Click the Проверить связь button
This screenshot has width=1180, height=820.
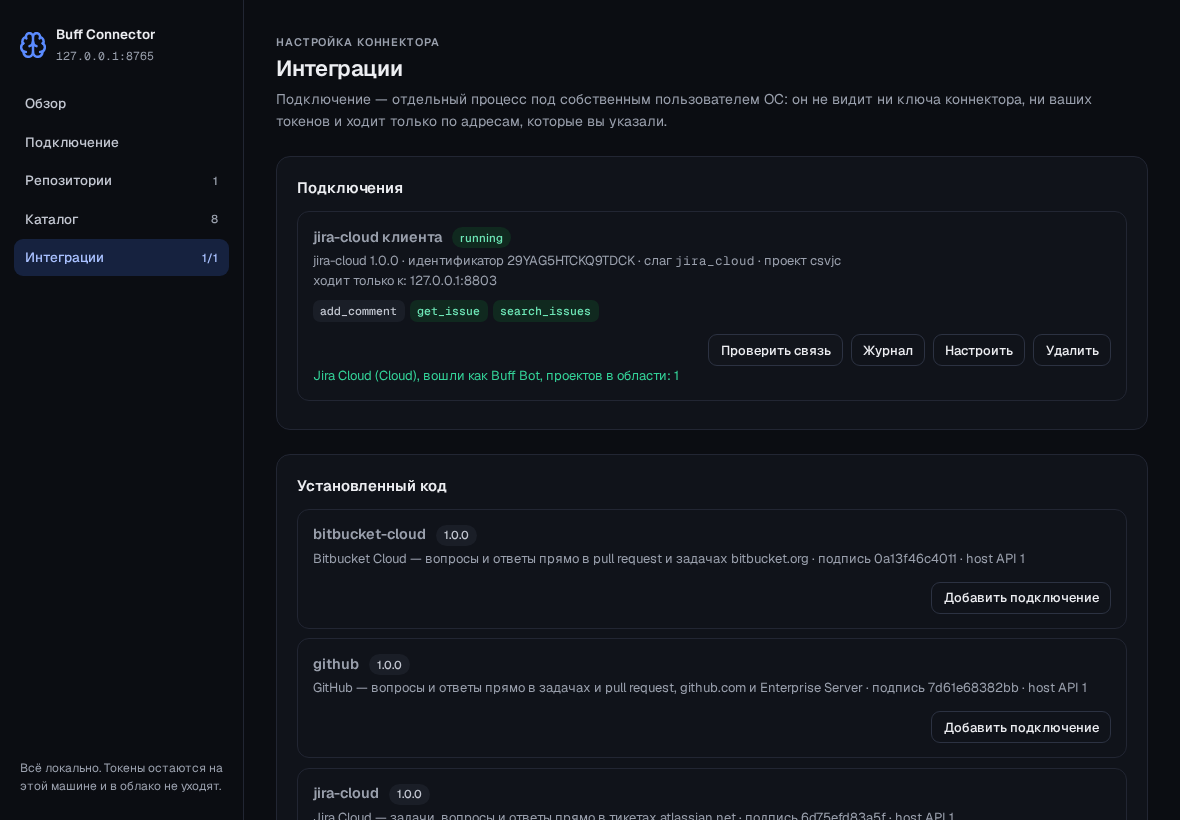click(775, 351)
